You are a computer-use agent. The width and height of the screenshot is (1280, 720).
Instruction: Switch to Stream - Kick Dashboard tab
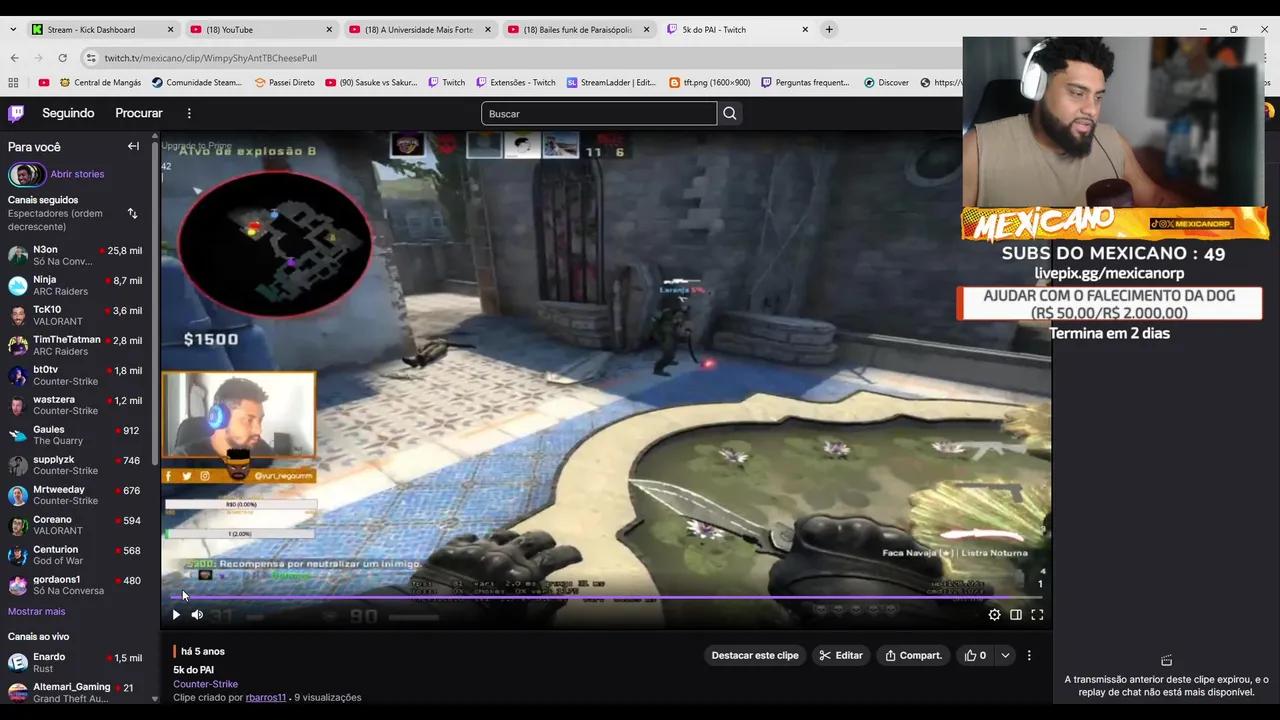(104, 29)
